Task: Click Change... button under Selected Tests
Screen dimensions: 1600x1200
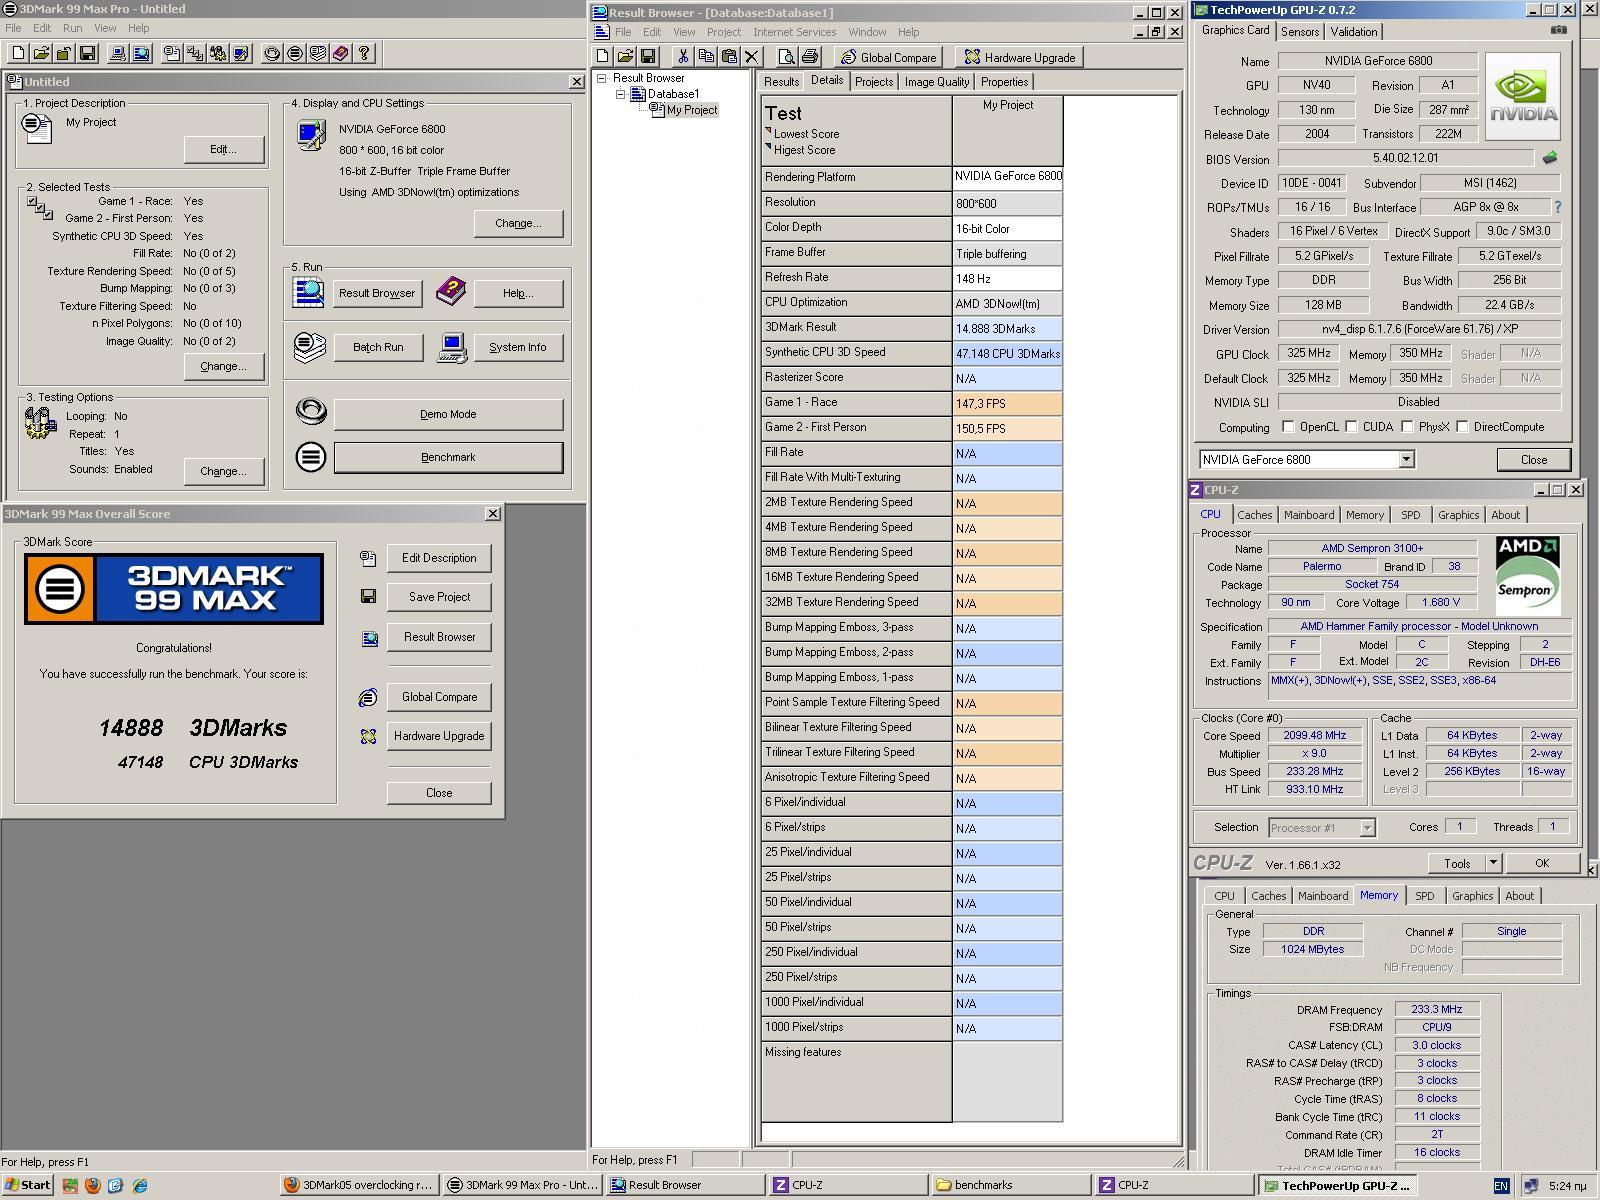Action: pyautogui.click(x=223, y=366)
